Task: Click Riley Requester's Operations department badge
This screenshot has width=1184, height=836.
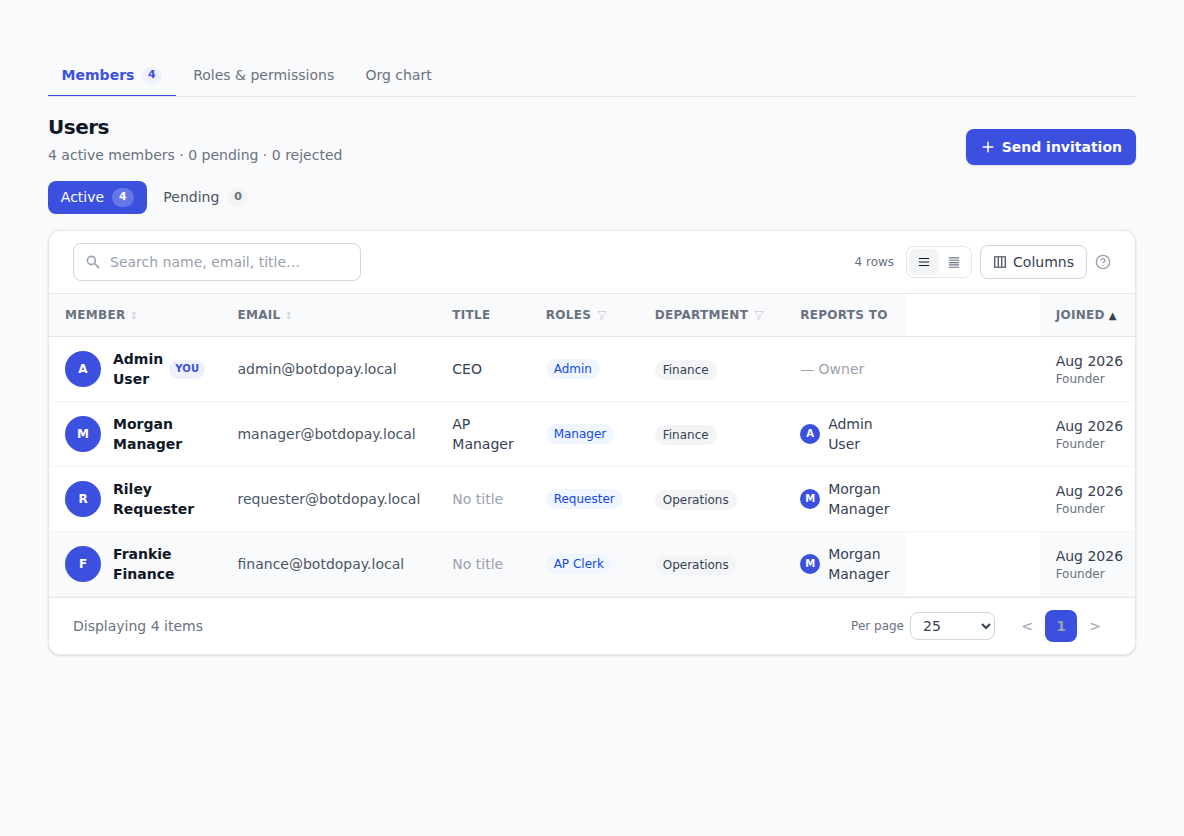Action: (x=695, y=499)
